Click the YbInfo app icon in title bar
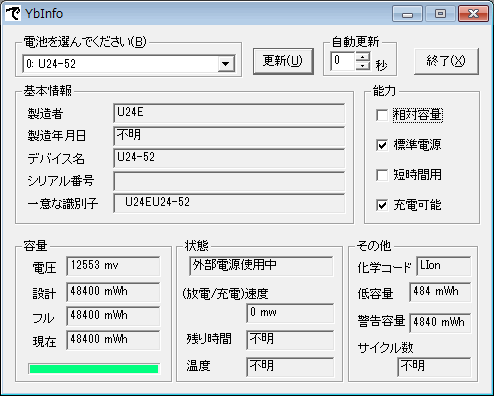494x396 pixels. [13, 13]
